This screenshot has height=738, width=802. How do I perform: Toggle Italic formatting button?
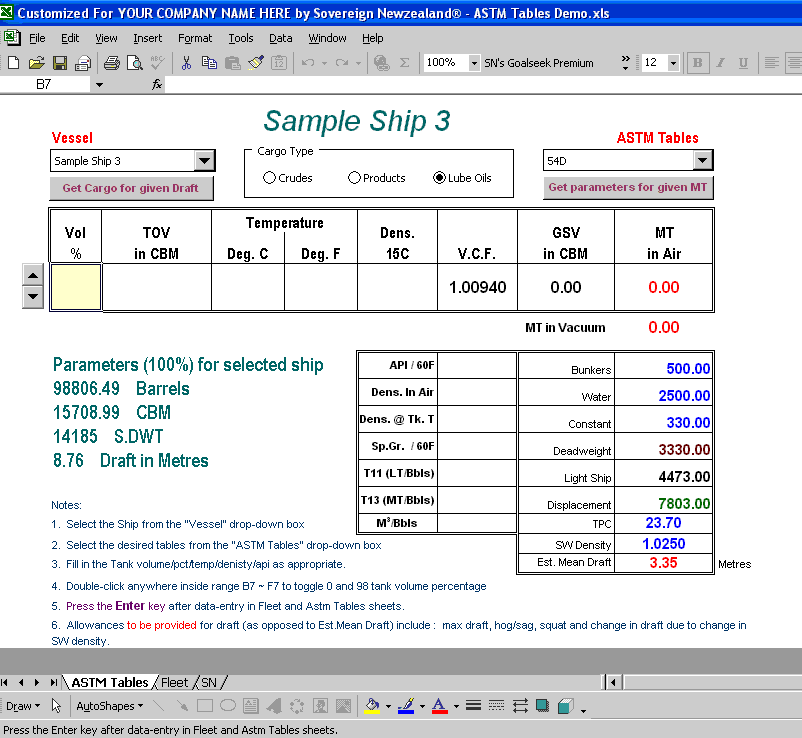coord(721,63)
